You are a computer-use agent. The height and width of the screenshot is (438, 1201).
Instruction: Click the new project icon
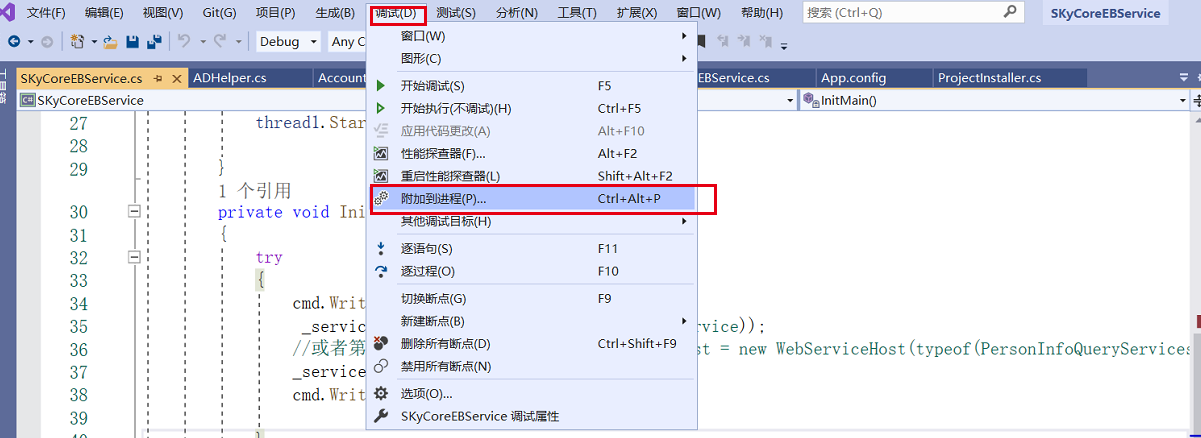[x=79, y=42]
